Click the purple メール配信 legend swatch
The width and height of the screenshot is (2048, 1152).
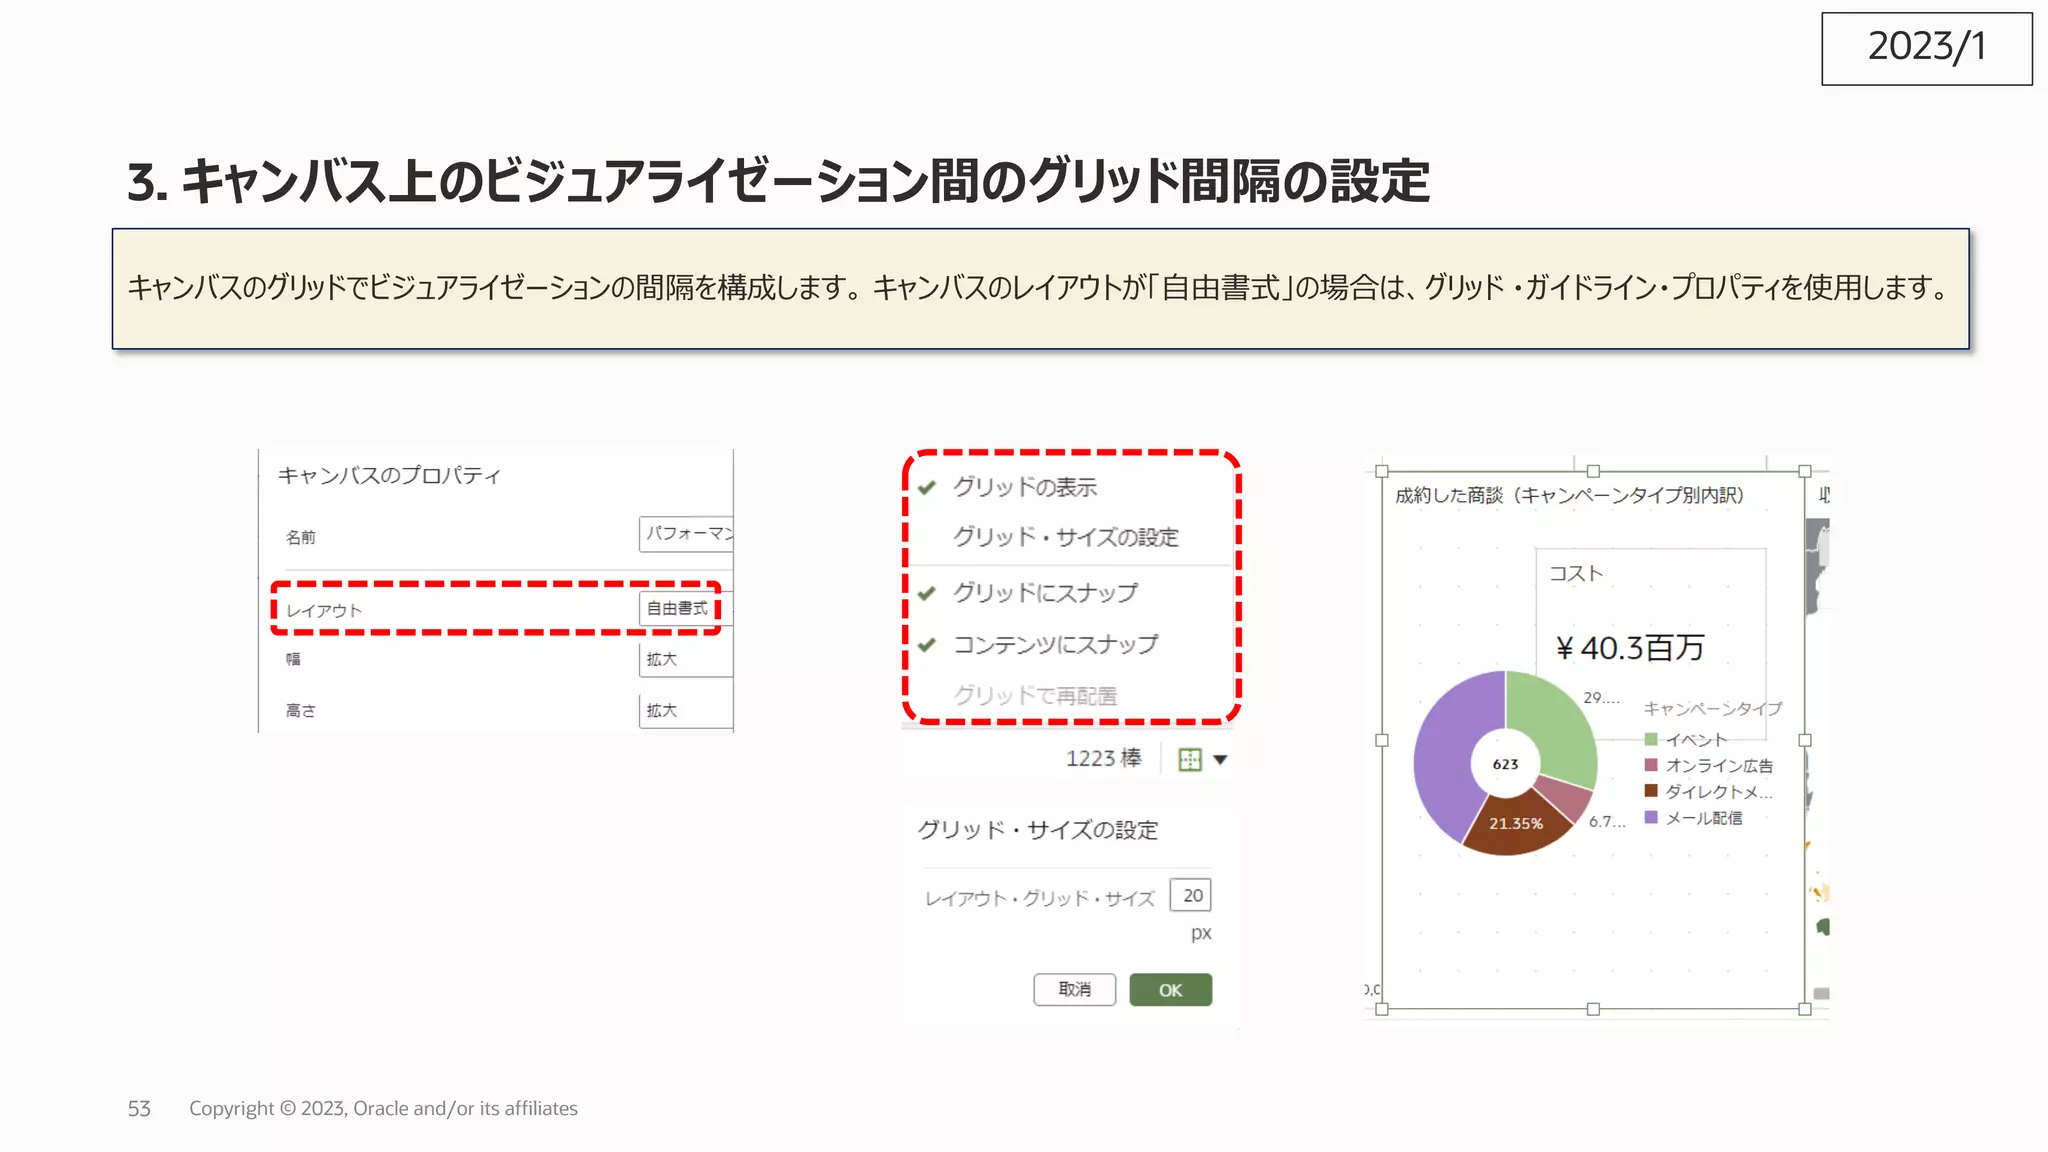1651,818
